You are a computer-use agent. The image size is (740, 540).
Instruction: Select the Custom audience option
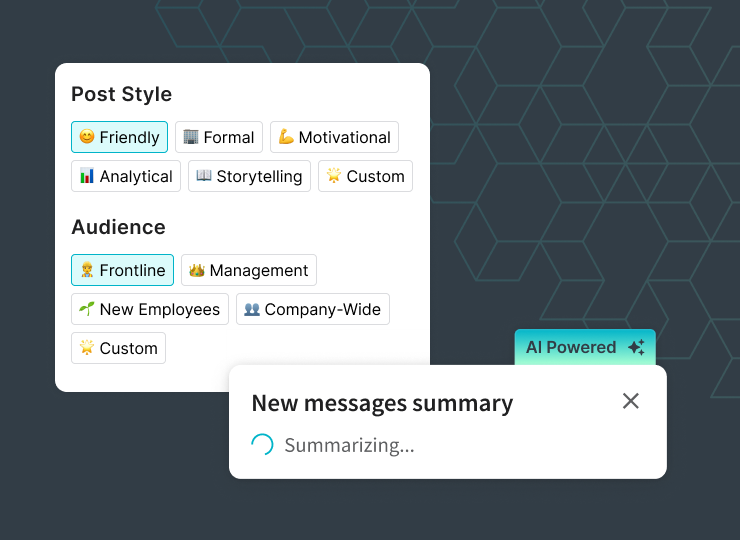point(118,348)
